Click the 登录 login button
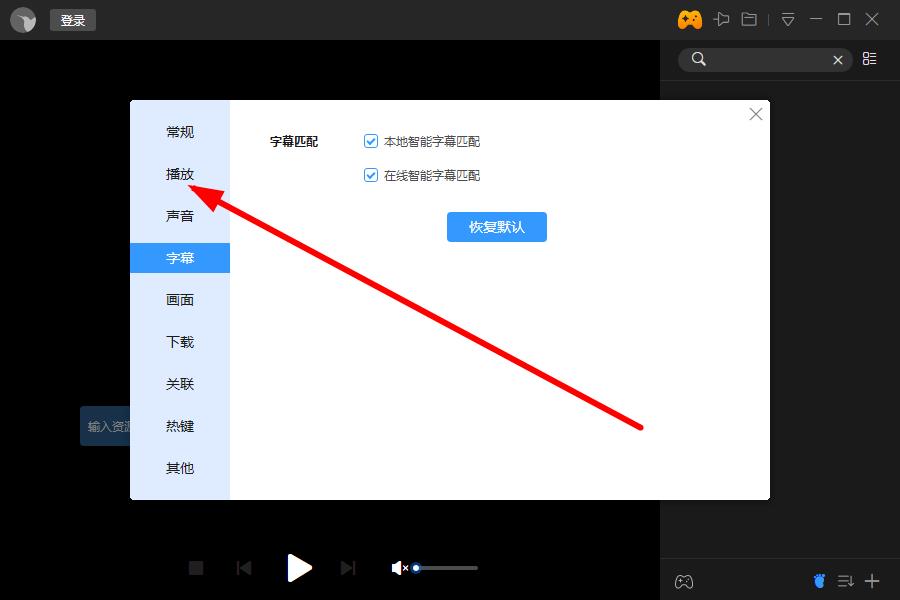Image resolution: width=900 pixels, height=600 pixels. pyautogui.click(x=73, y=20)
